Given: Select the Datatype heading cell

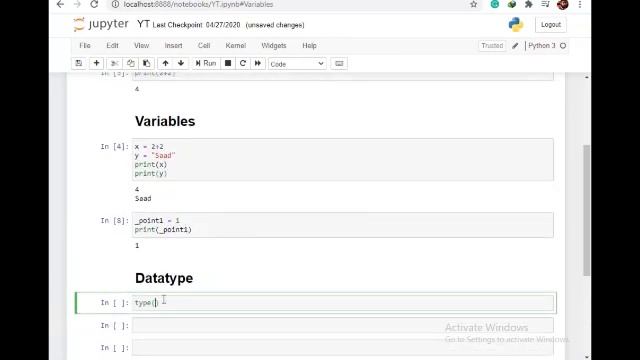Looking at the screenshot, I should 164,278.
